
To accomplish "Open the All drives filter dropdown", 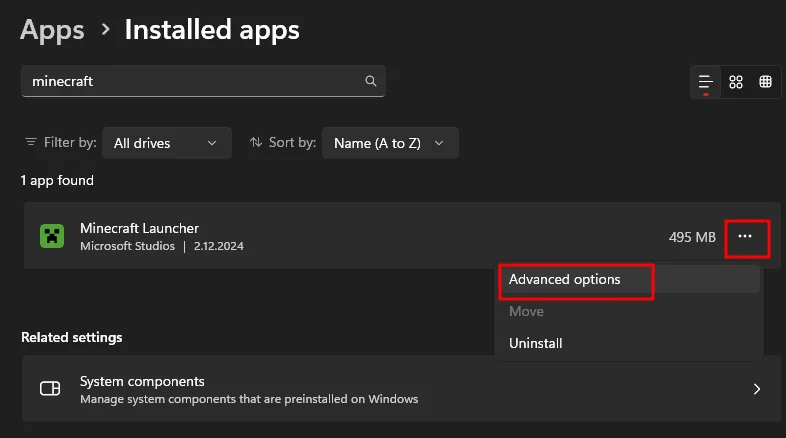I will pos(166,143).
